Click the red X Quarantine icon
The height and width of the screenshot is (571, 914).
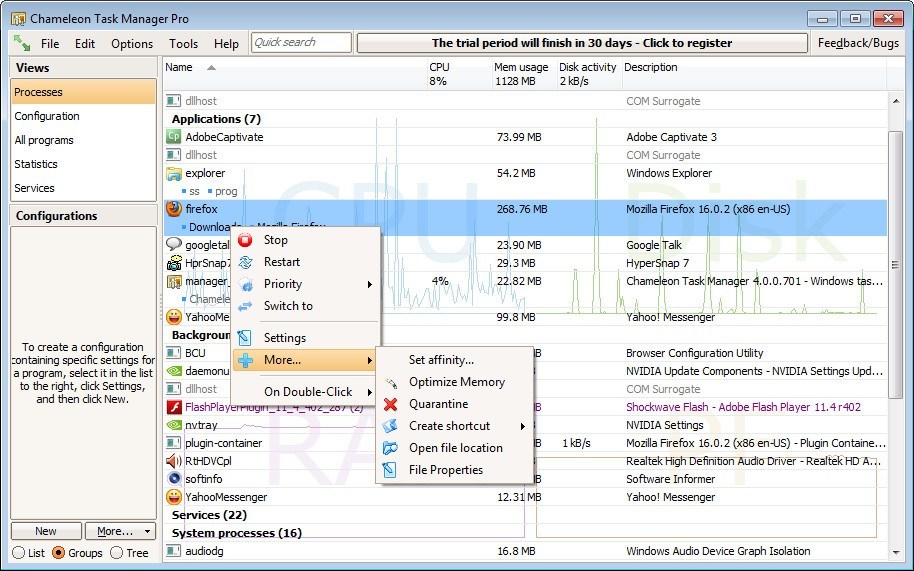[391, 404]
